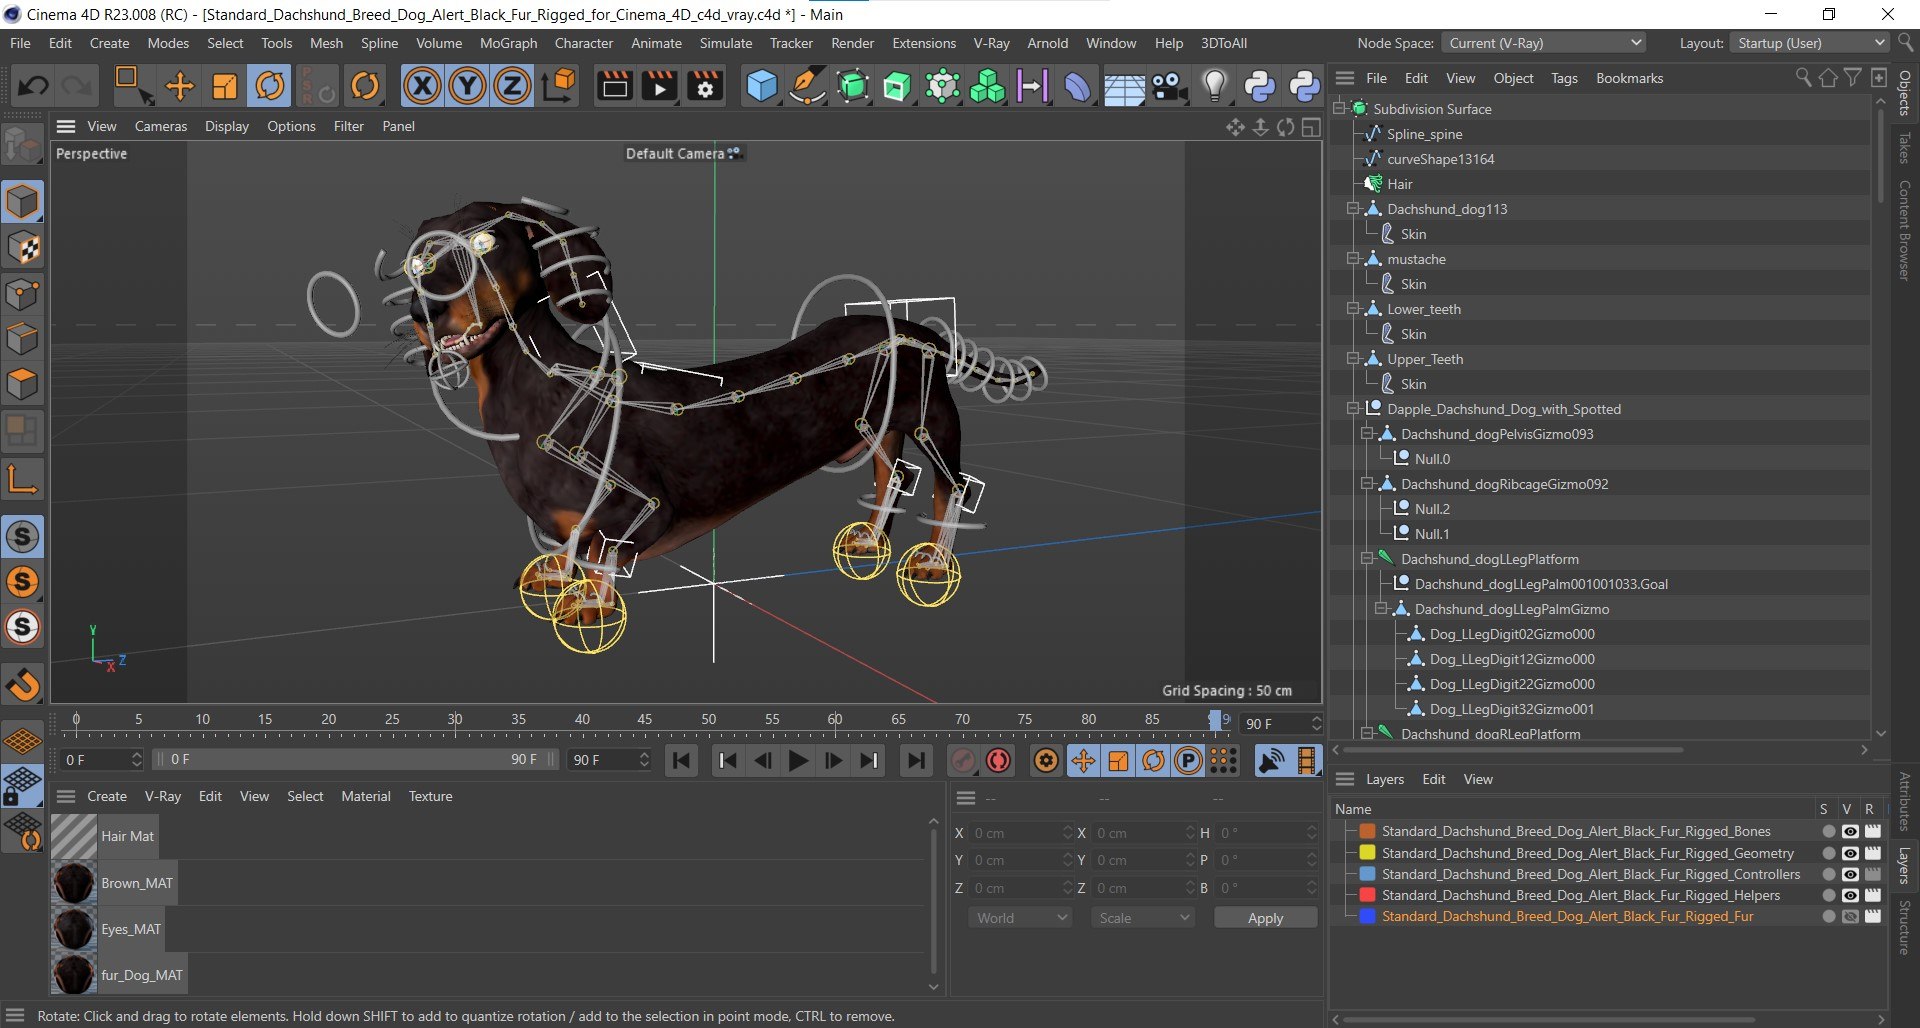The image size is (1920, 1028).
Task: Open the Simulate menu
Action: (x=726, y=43)
